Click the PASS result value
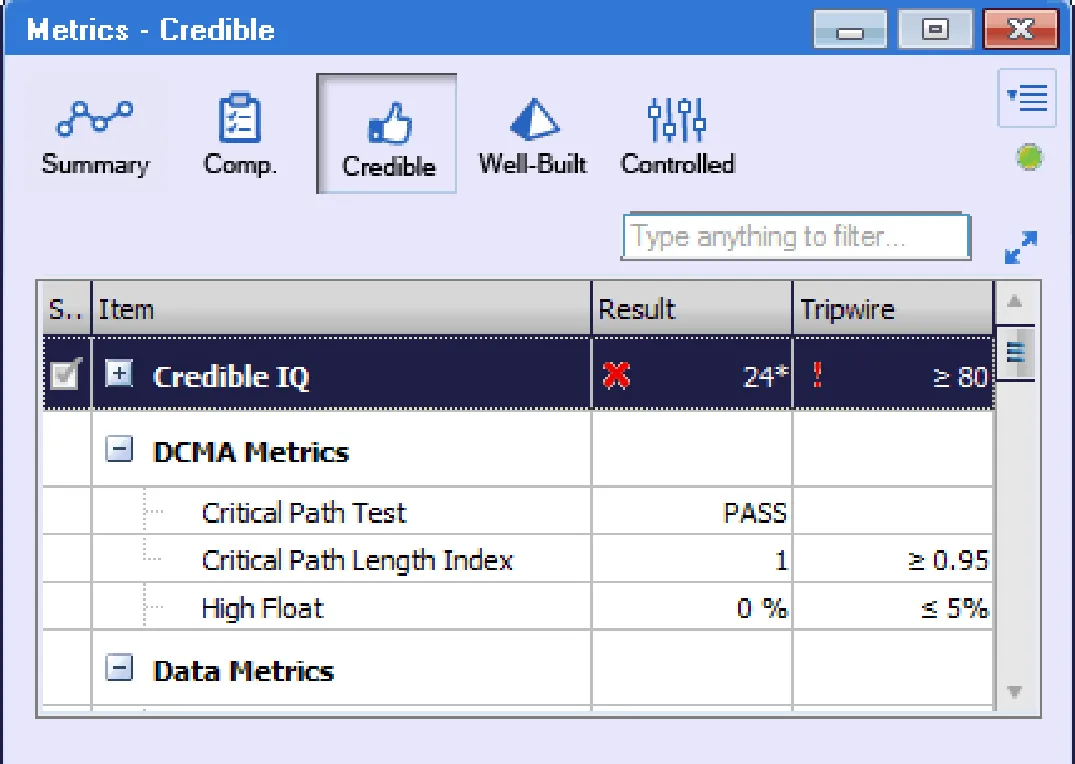The image size is (1075, 764). point(754,513)
